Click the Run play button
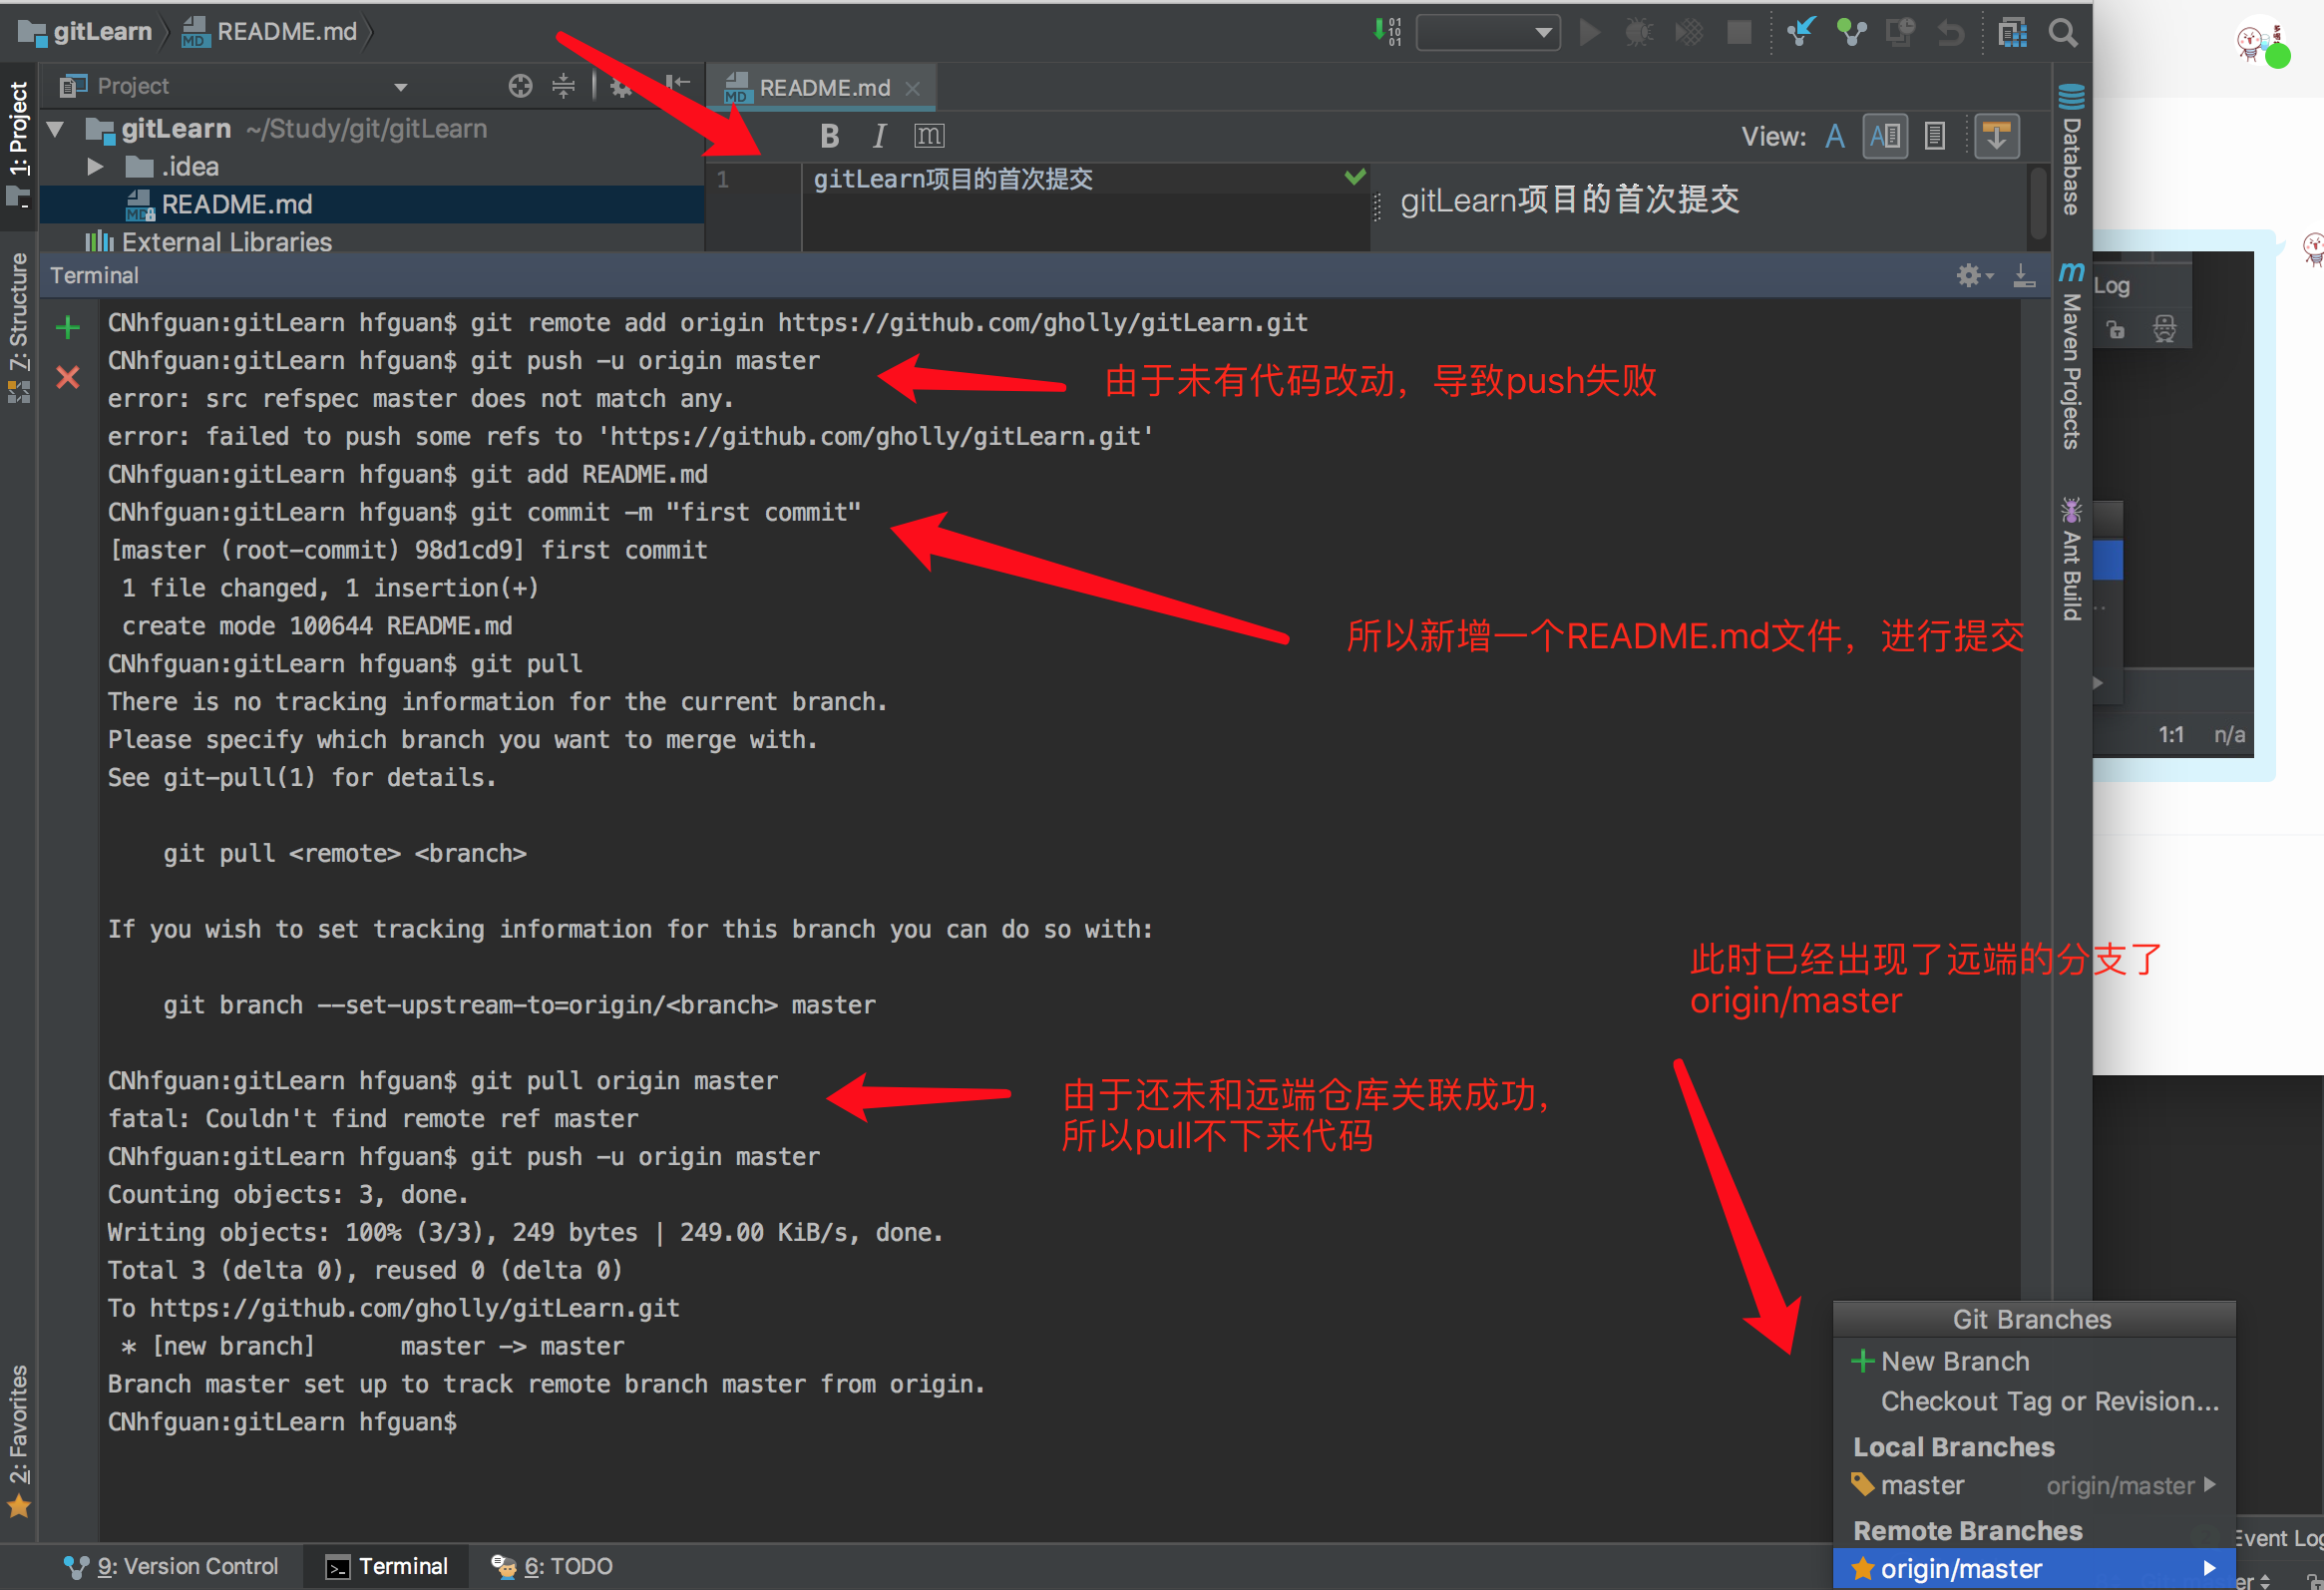The height and width of the screenshot is (1590, 2324). (1589, 32)
